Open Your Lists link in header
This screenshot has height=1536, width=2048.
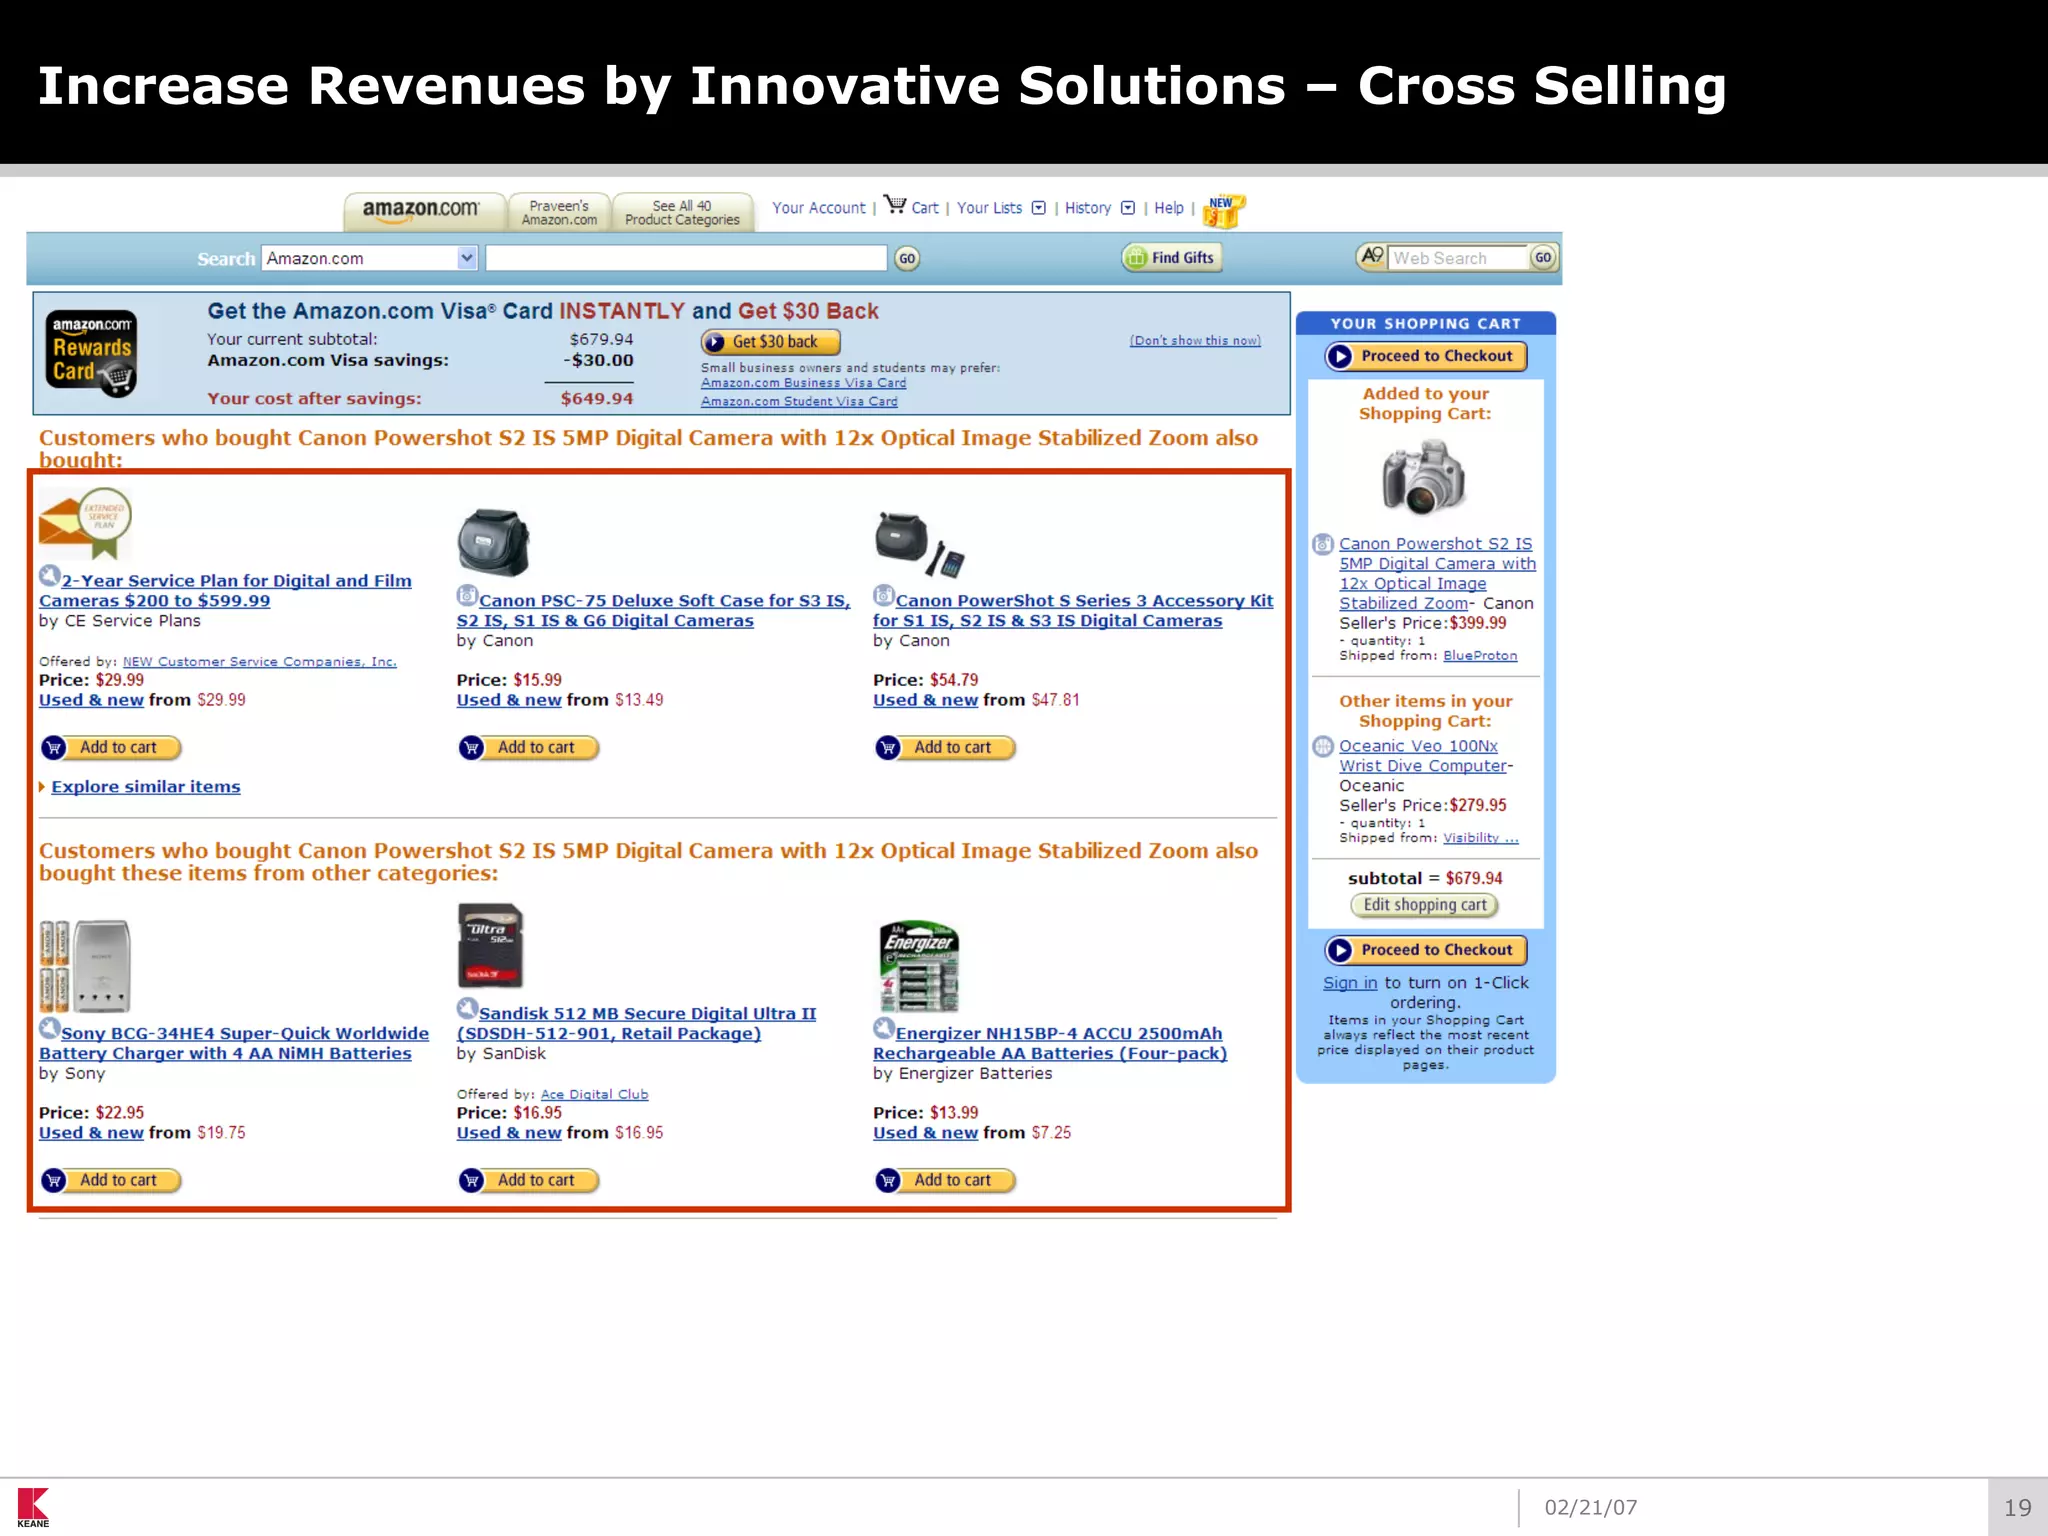(x=989, y=208)
